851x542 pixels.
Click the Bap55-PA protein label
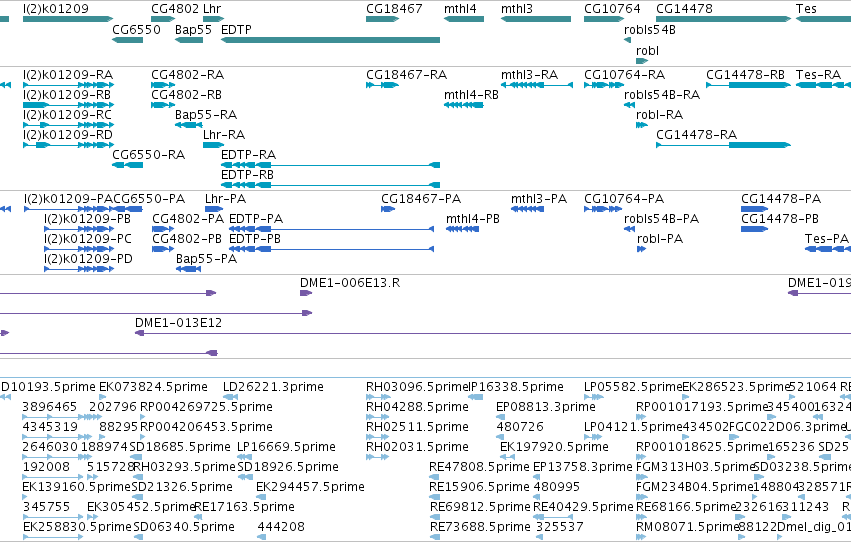pos(206,259)
